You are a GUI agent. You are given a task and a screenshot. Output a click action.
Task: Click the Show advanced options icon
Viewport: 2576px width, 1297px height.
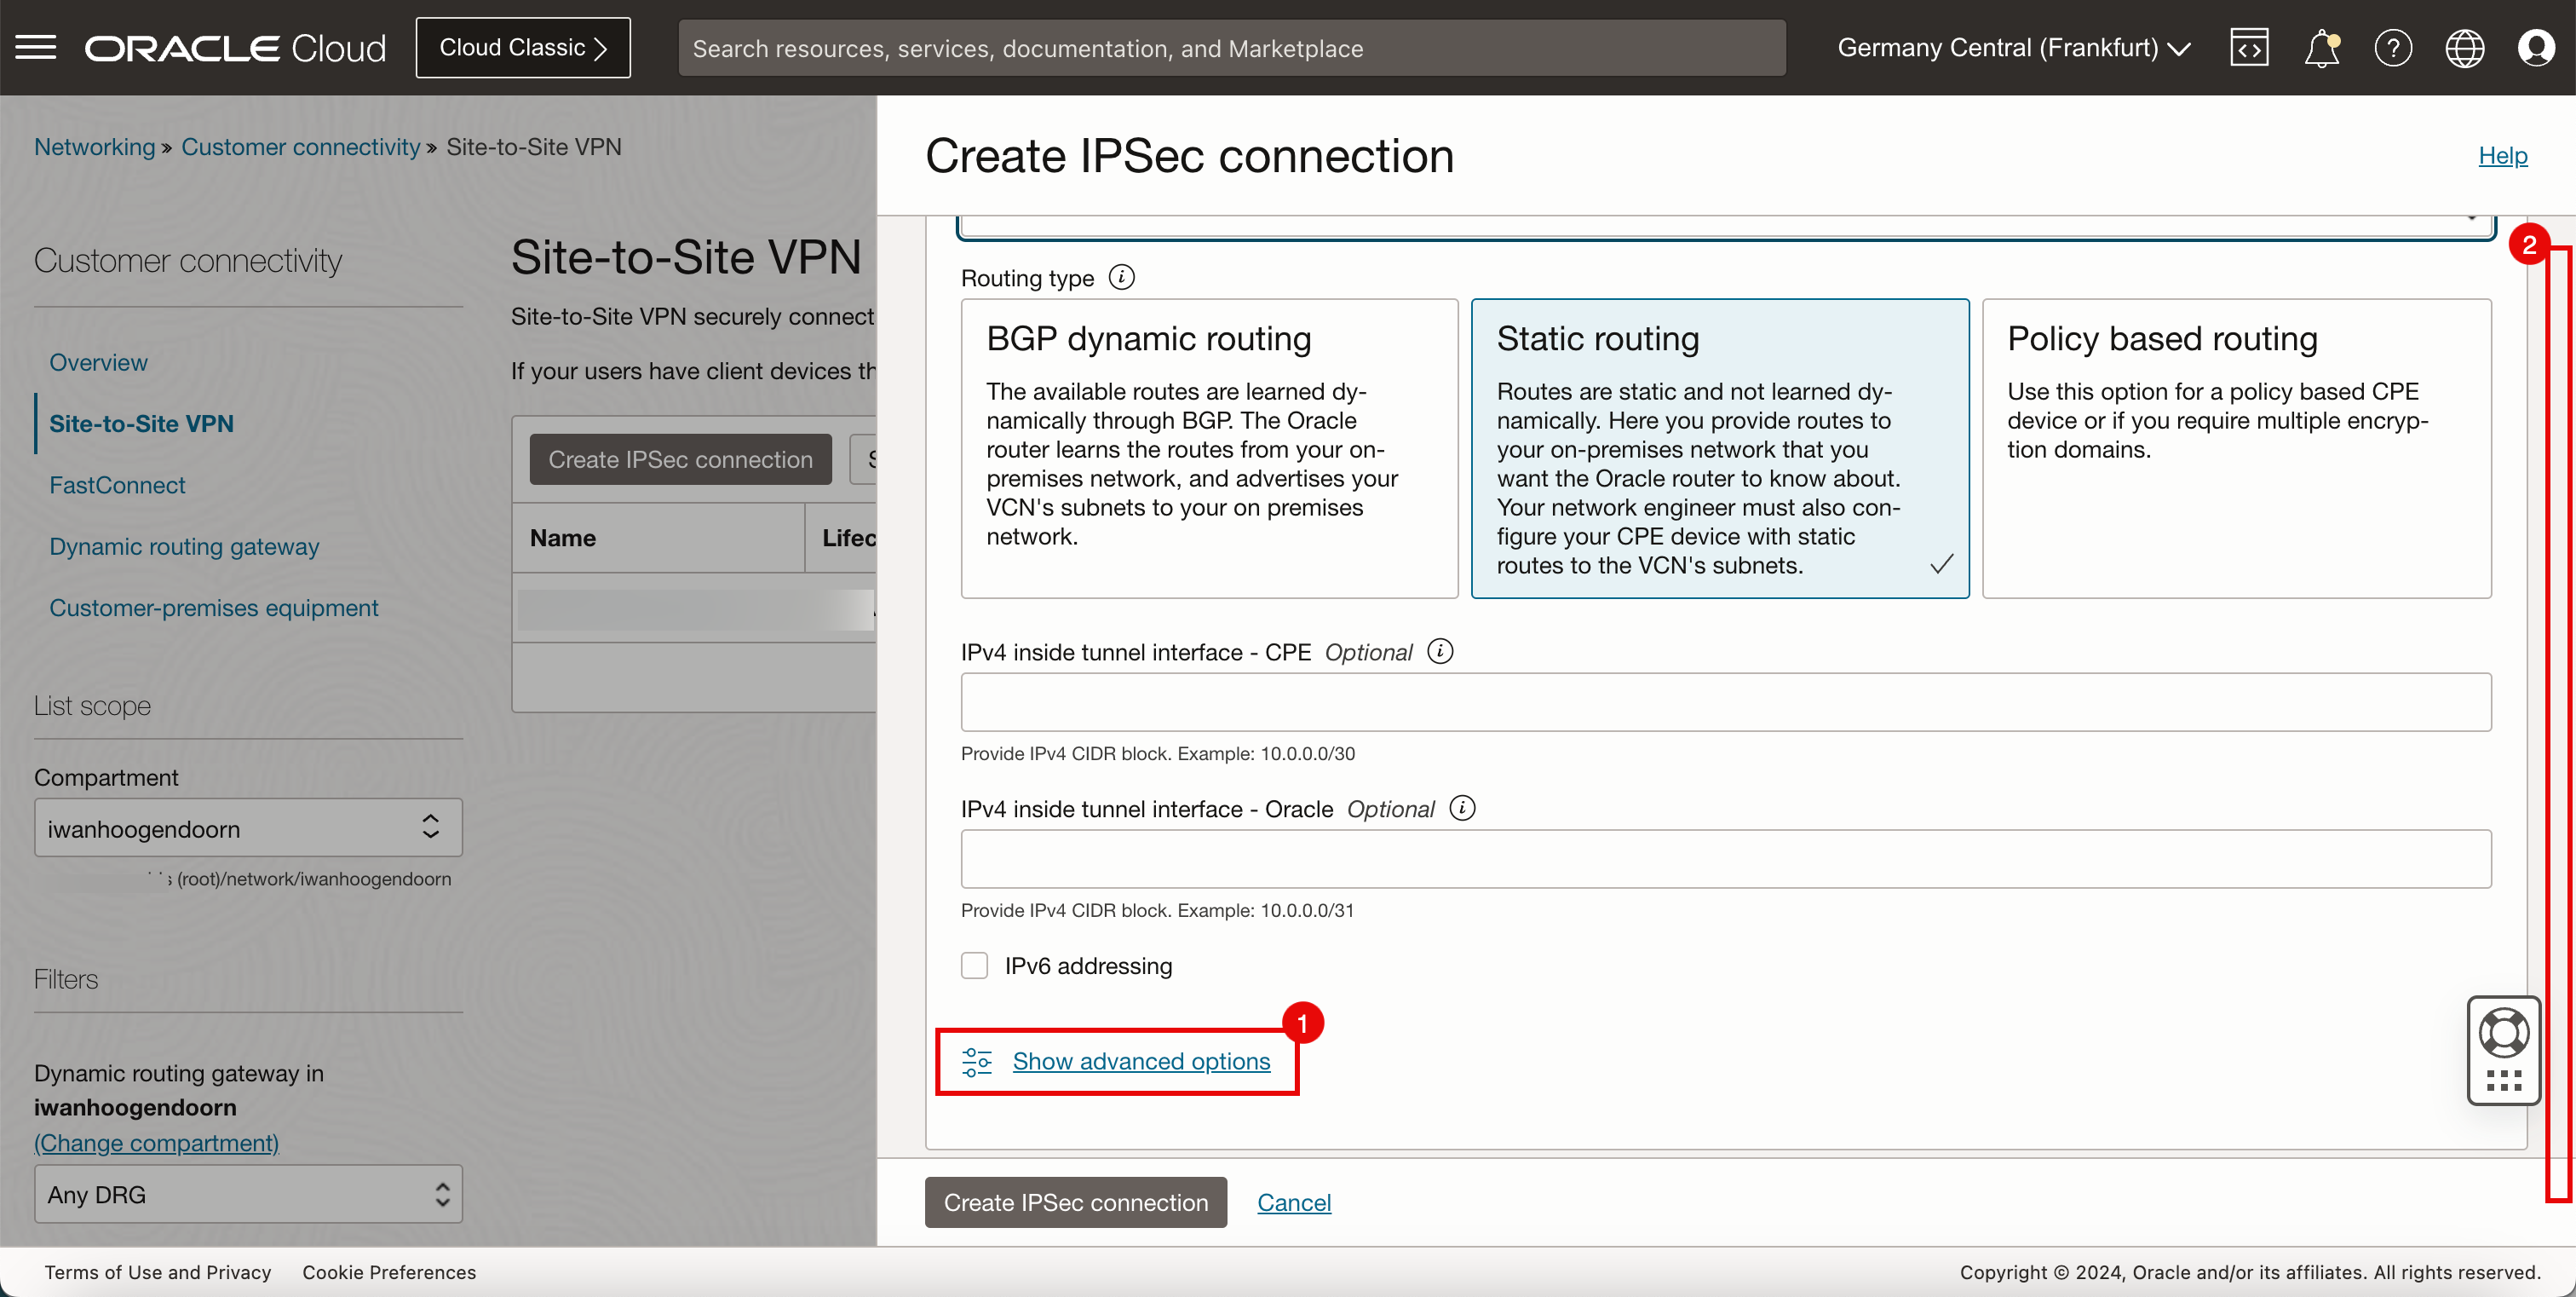click(x=977, y=1060)
